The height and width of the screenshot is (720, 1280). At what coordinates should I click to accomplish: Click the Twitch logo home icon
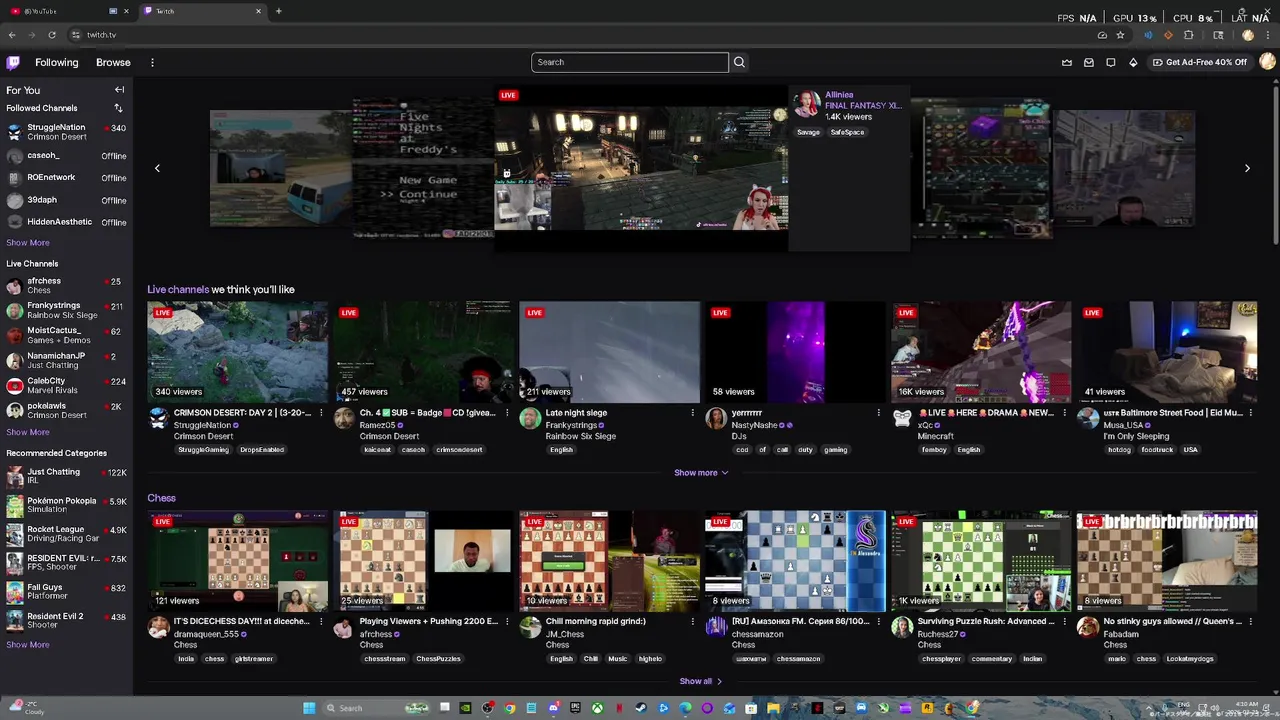pos(13,62)
